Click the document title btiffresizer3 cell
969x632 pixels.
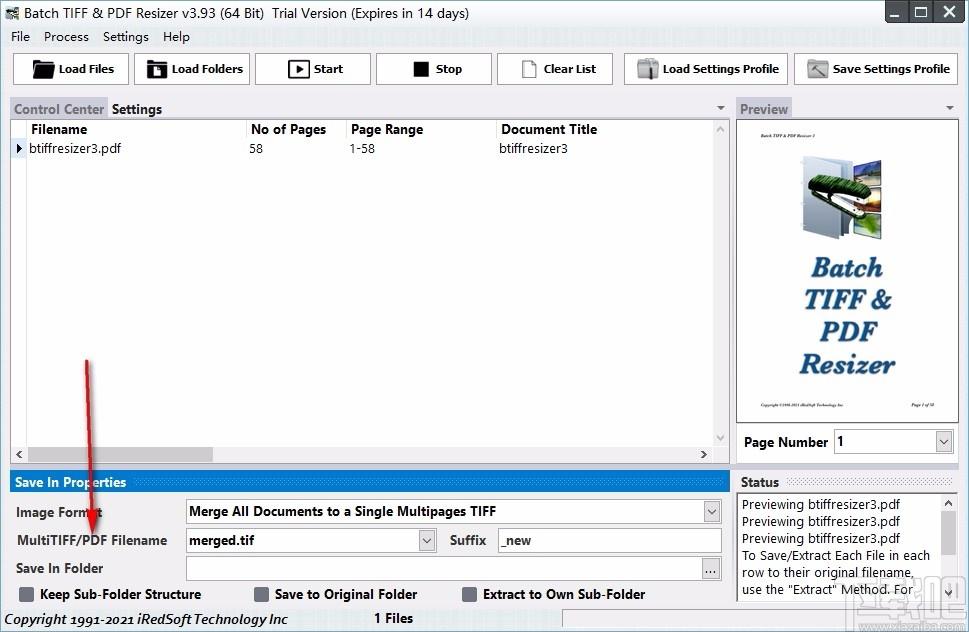point(533,148)
